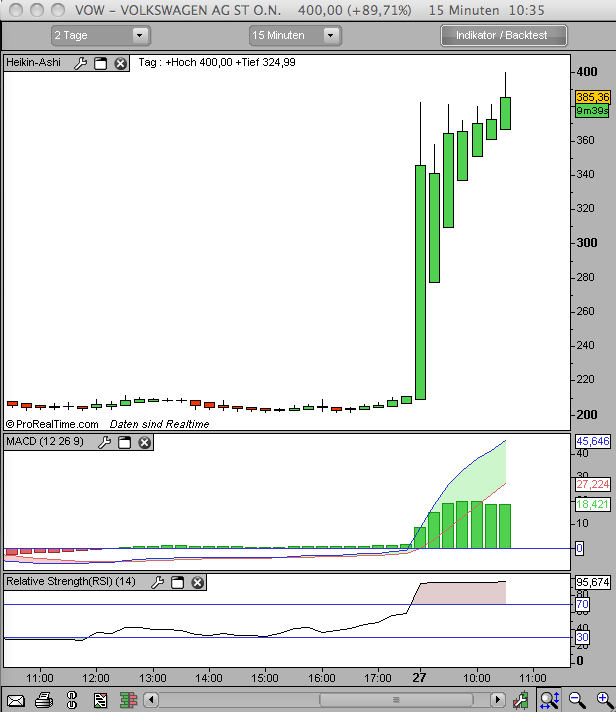Click the RSI value 95,674 label
Screen dimensions: 616x712
[593, 582]
